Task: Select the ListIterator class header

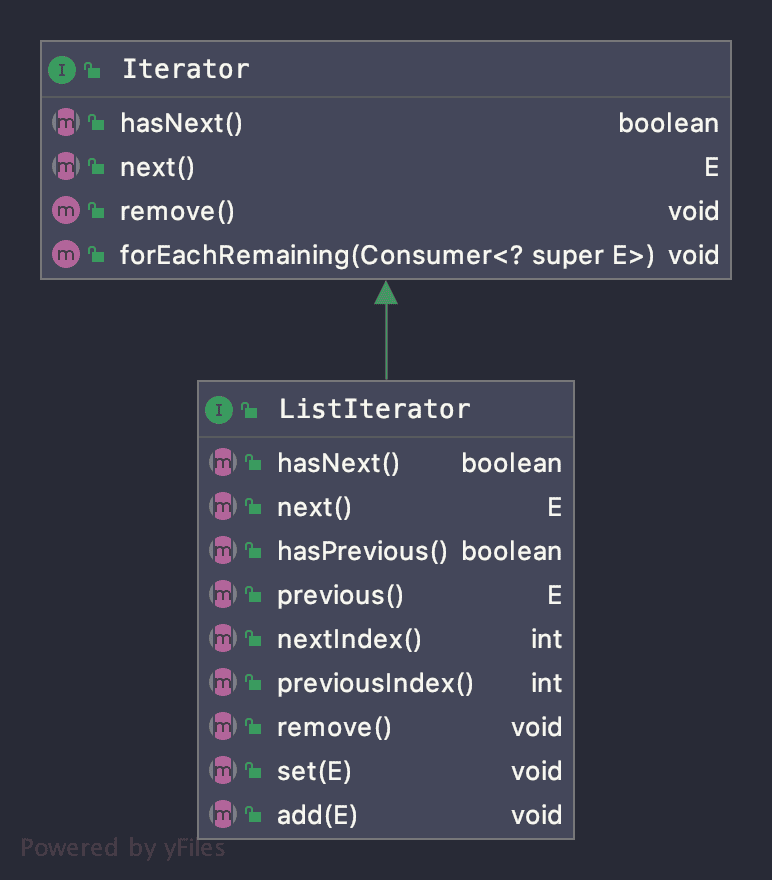Action: 385,409
